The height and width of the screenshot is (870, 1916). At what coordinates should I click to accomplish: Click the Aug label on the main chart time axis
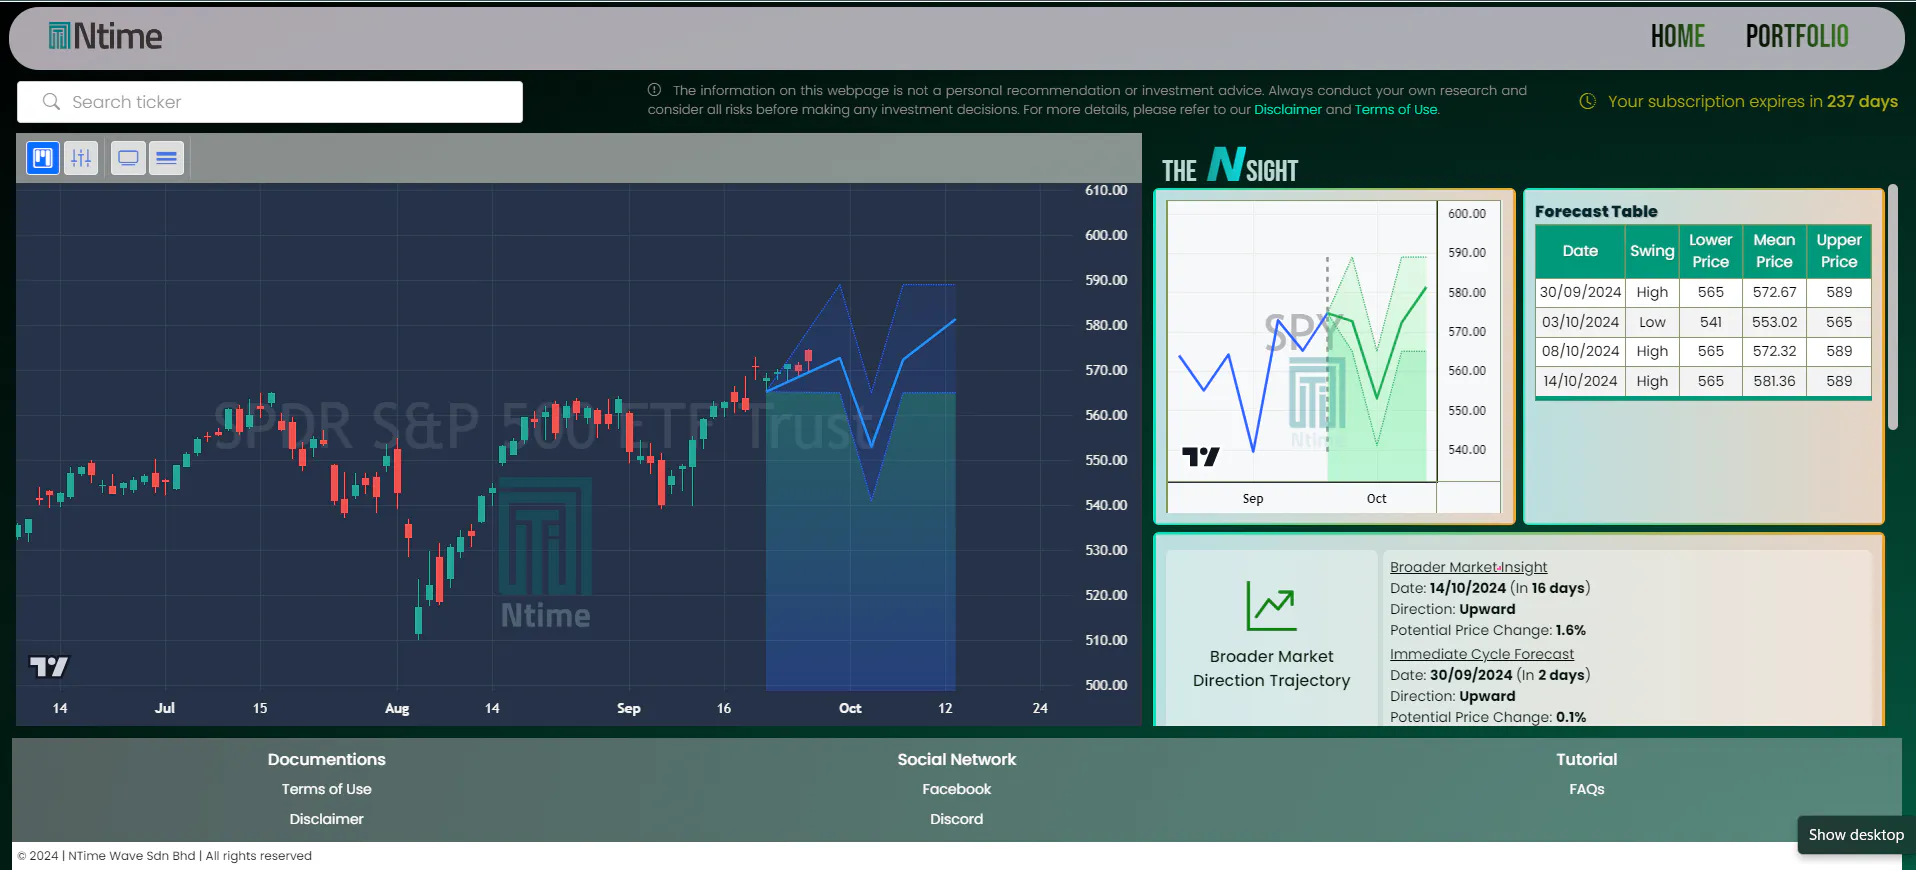(397, 708)
